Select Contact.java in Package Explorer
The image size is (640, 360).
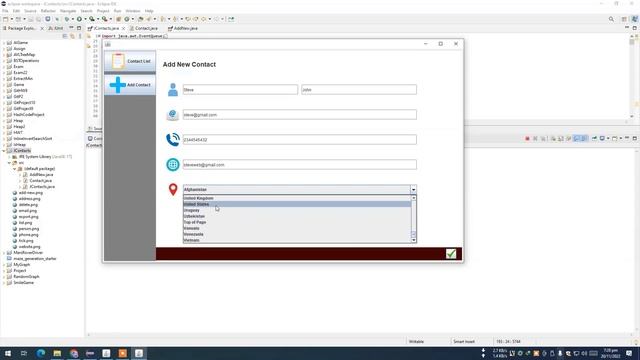(x=40, y=180)
